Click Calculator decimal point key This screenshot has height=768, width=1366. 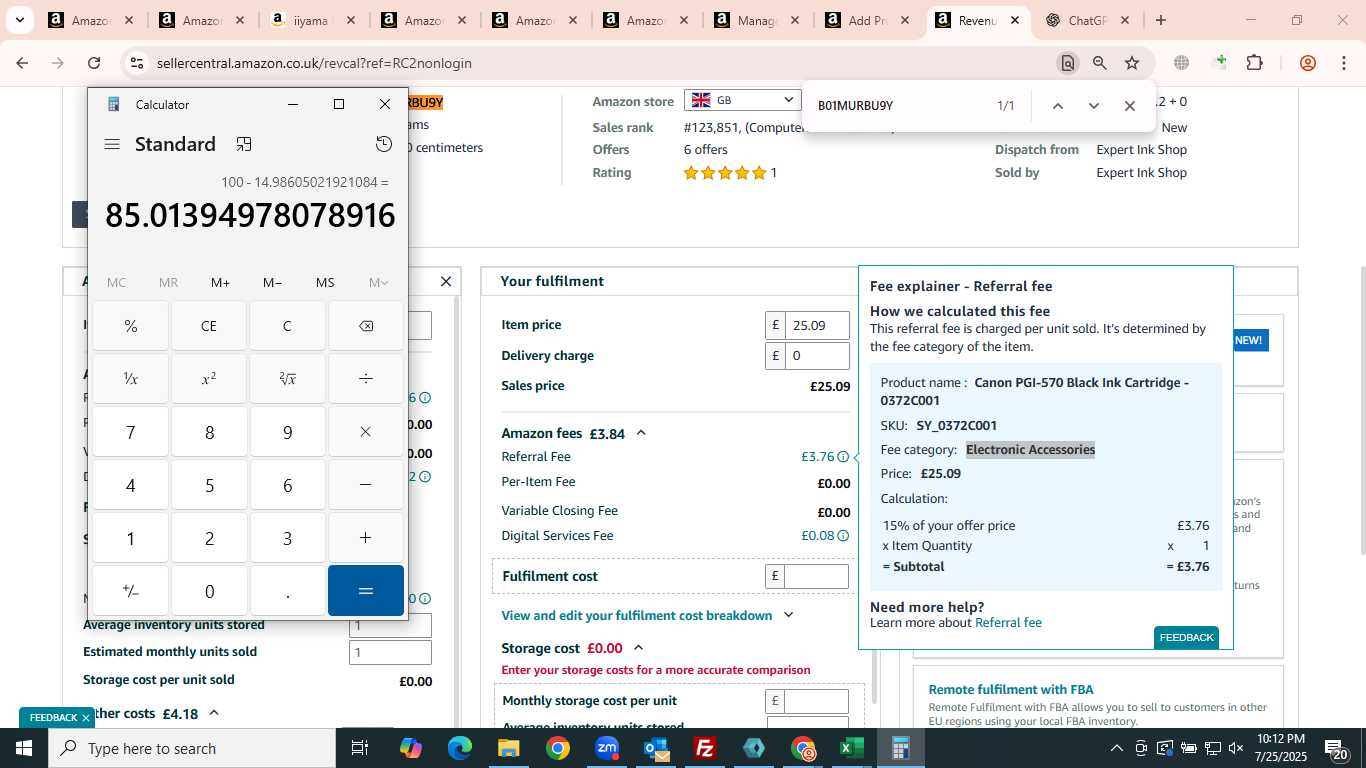287,591
